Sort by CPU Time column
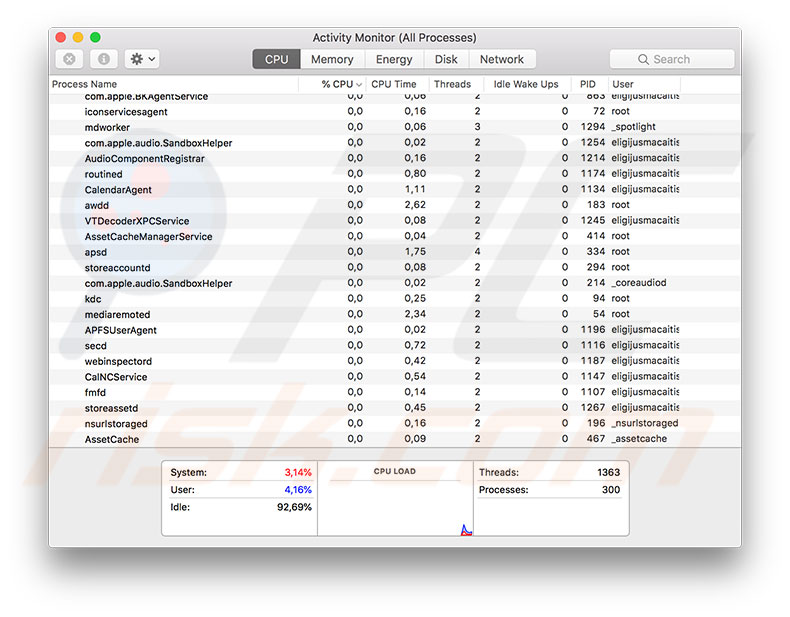The image size is (790, 617). tap(397, 84)
